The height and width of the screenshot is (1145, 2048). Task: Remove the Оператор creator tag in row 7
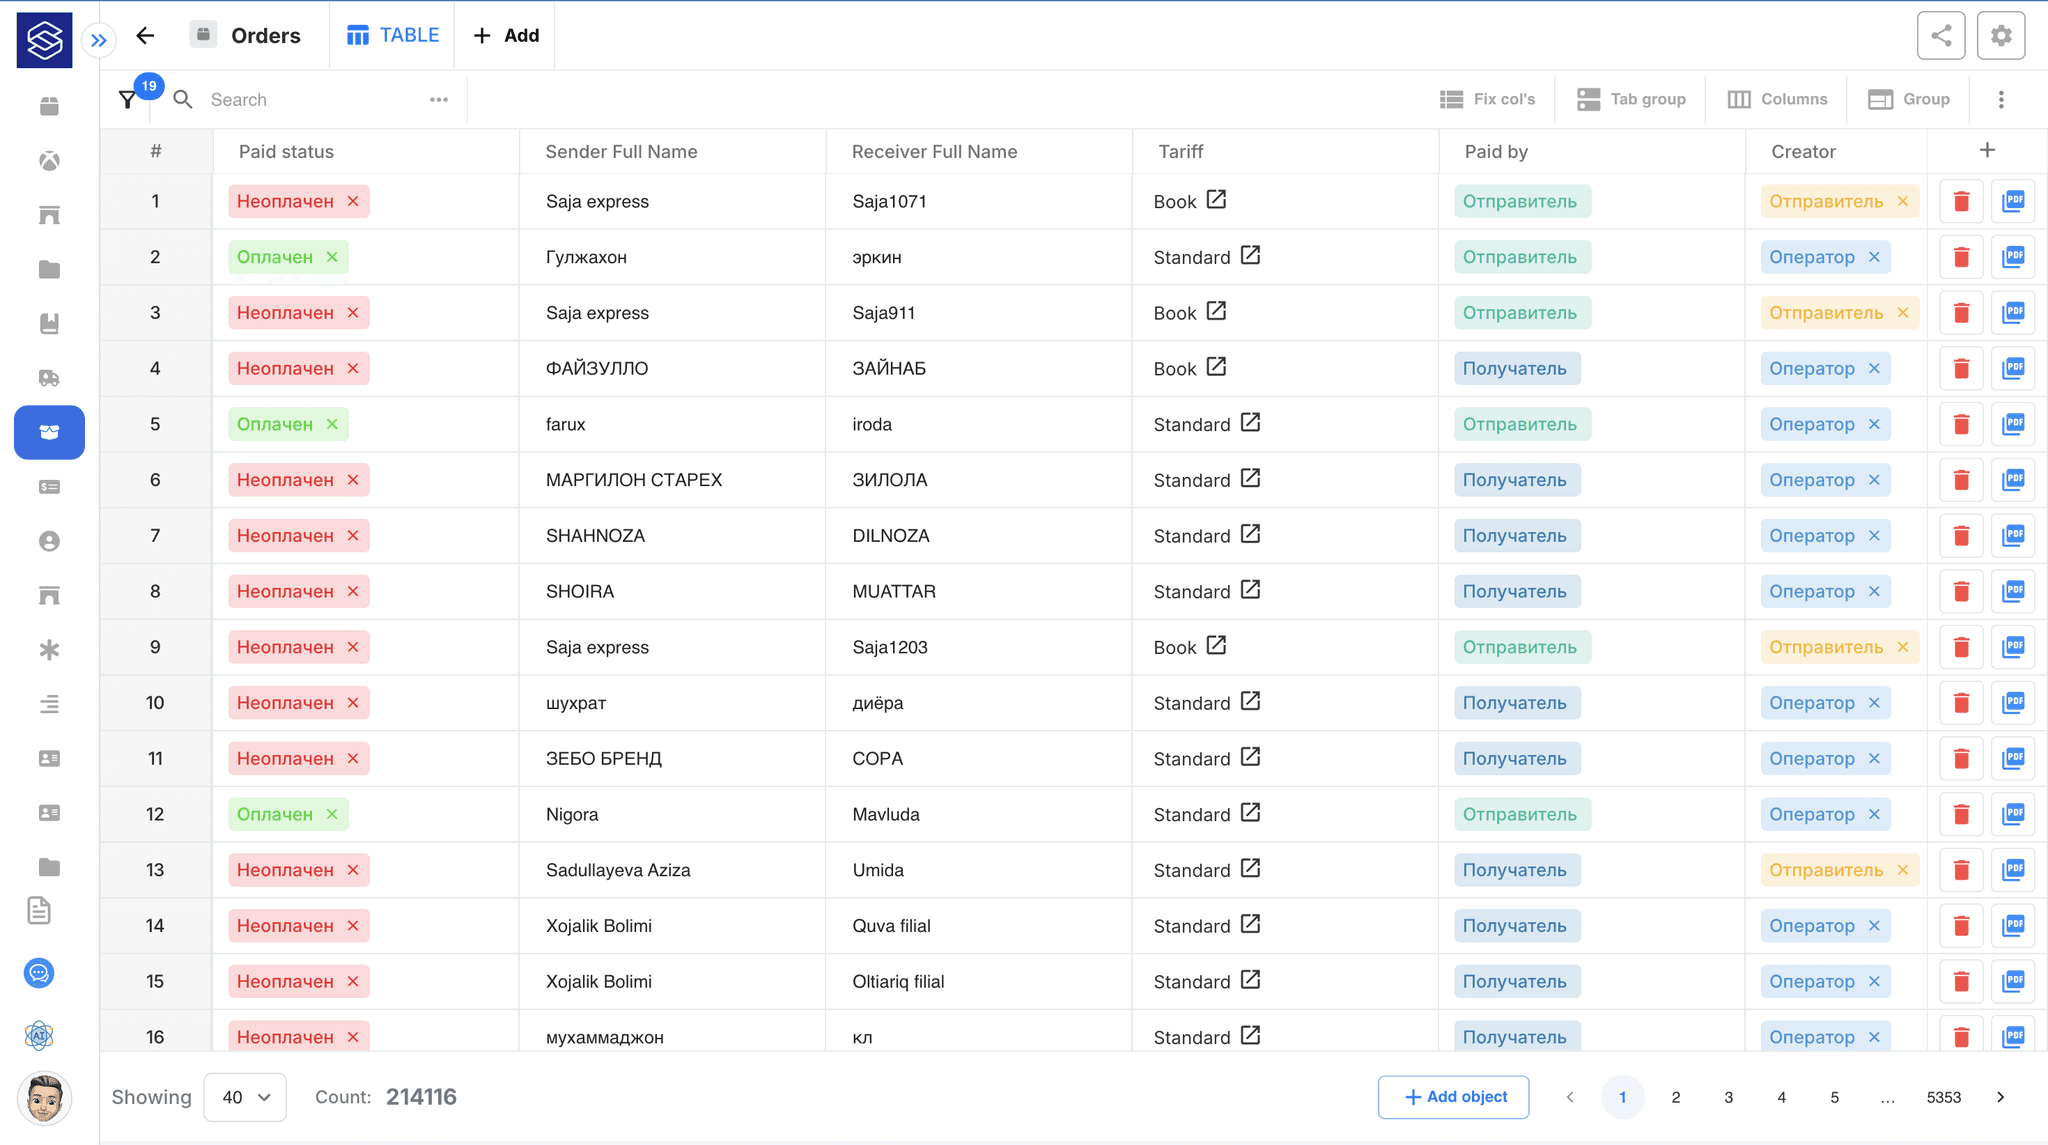click(x=1875, y=536)
